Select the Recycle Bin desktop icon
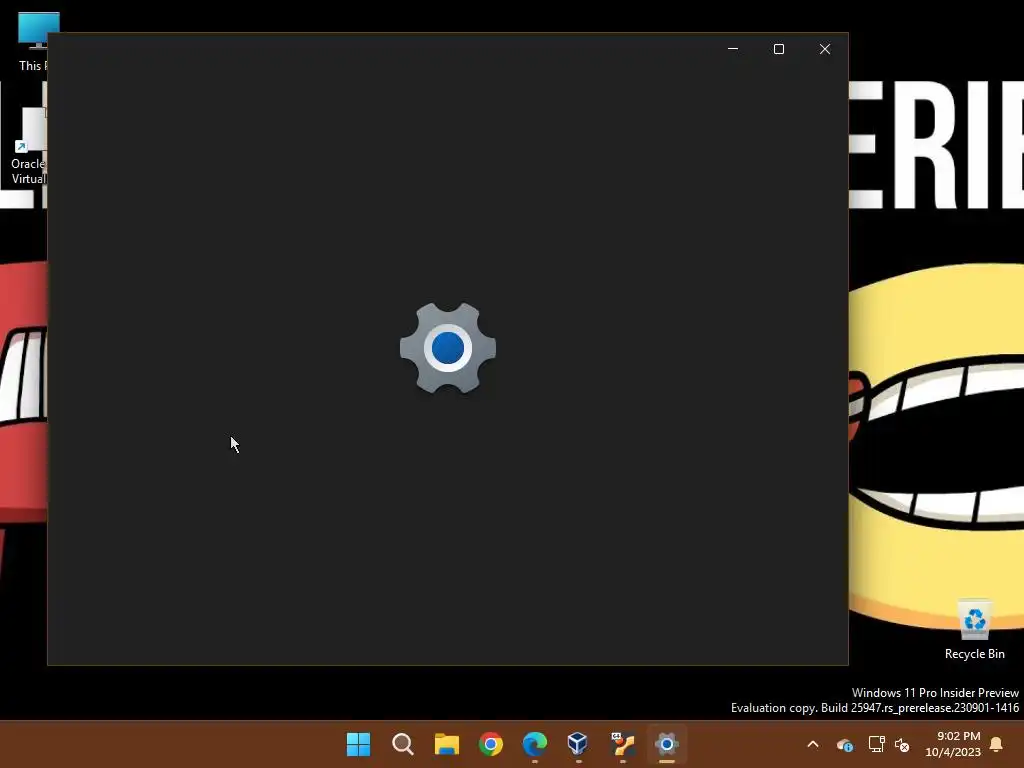 pos(974,630)
